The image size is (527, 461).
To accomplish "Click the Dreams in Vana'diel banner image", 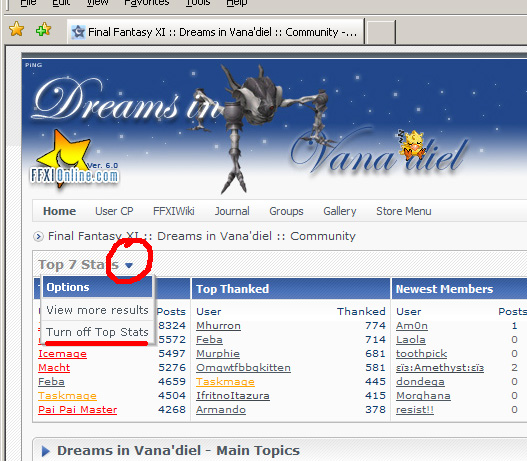I will click(274, 127).
